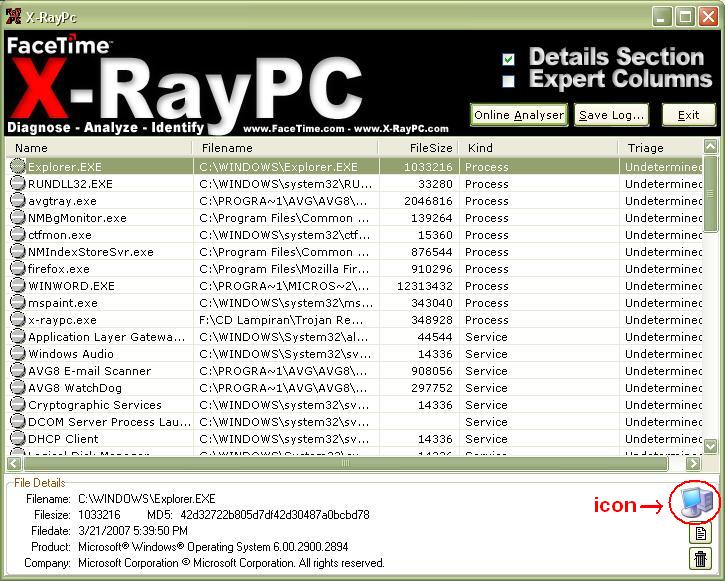Click the 3/21/2007 5:39:50 PM filedate value
The image size is (725, 581).
point(133,531)
